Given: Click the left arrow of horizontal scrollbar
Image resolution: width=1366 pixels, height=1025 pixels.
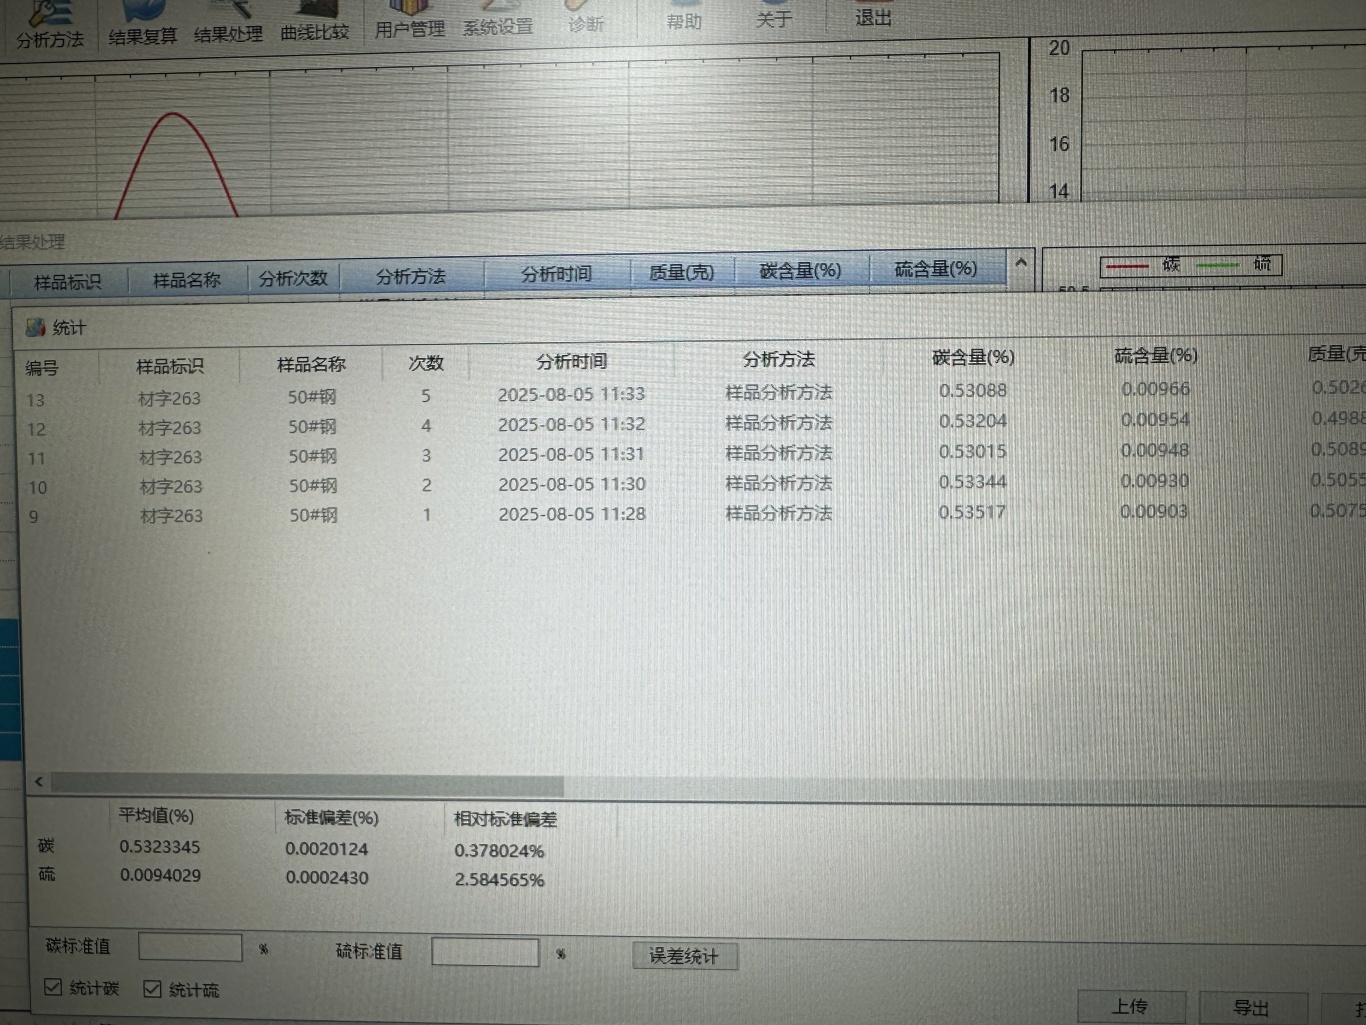Looking at the screenshot, I should click(x=39, y=782).
